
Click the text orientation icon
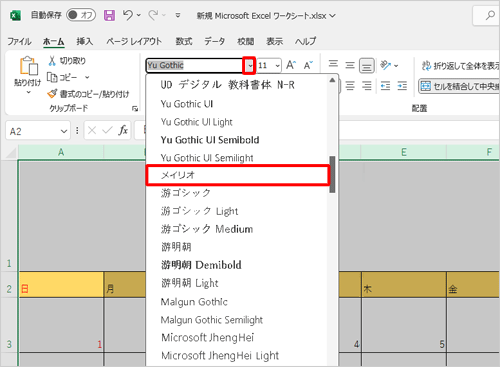tap(385, 65)
